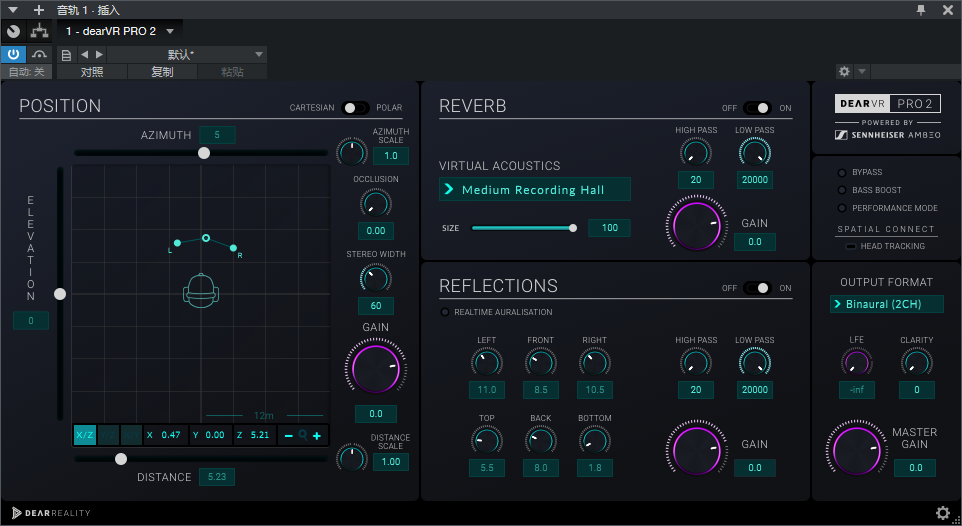Click the 对照 compare button
Screen dimensions: 962x526
click(x=92, y=72)
